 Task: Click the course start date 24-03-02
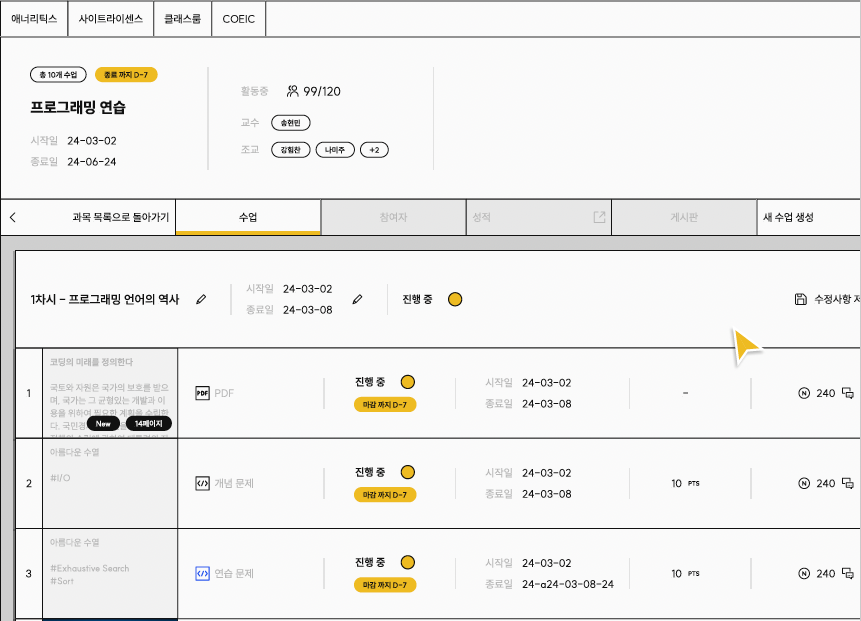92,141
